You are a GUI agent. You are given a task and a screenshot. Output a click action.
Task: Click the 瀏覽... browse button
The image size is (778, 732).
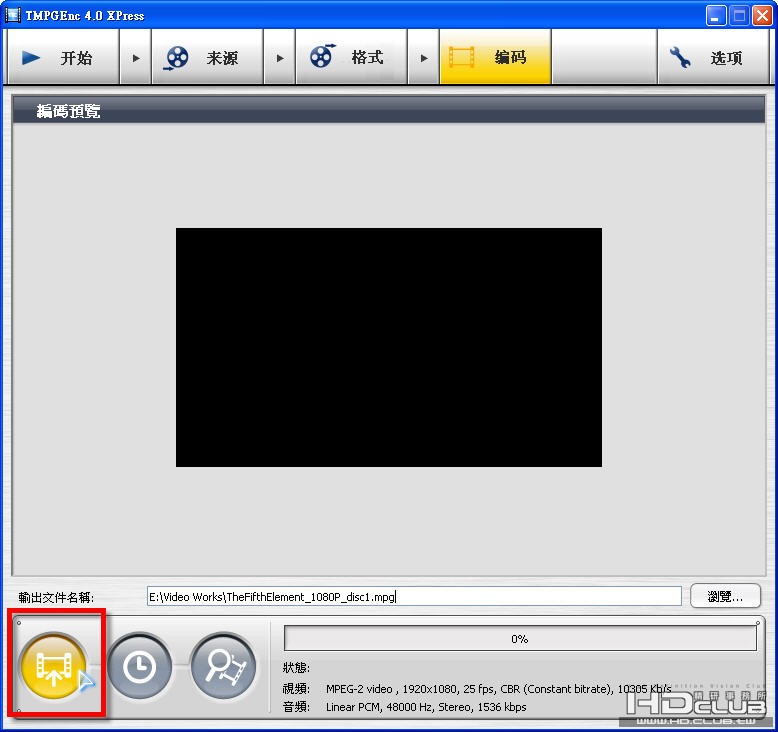725,596
